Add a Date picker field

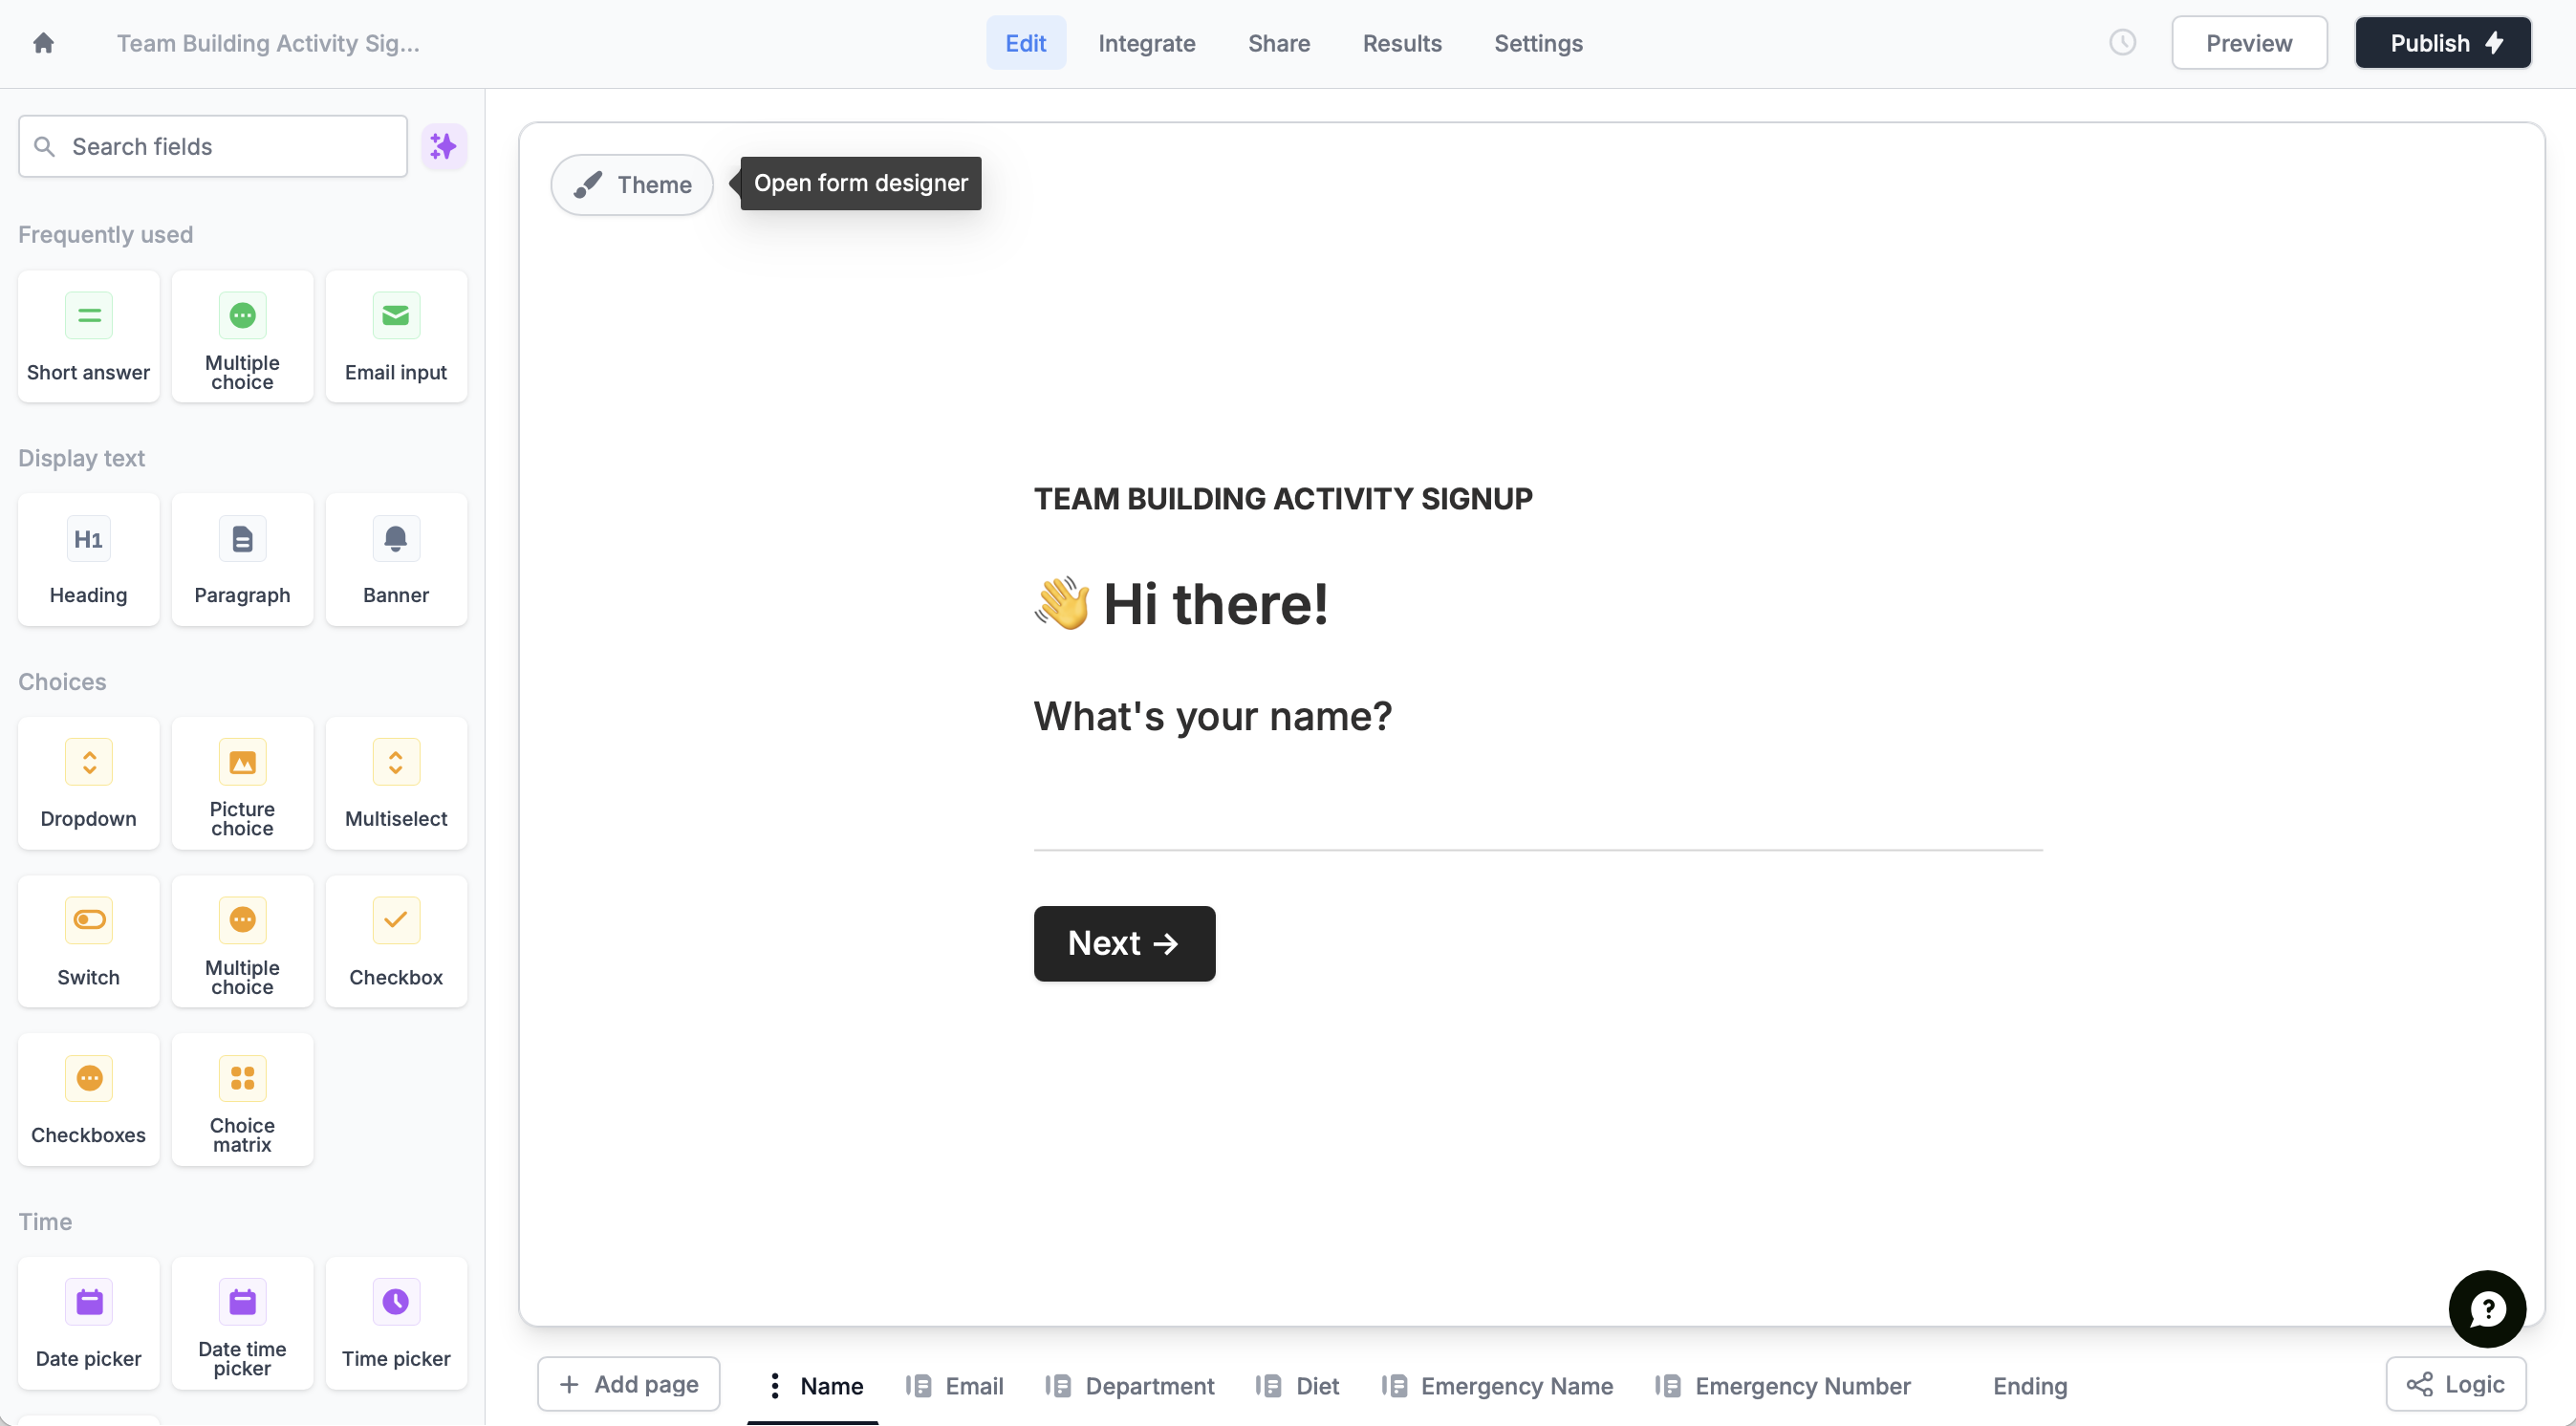coord(88,1324)
